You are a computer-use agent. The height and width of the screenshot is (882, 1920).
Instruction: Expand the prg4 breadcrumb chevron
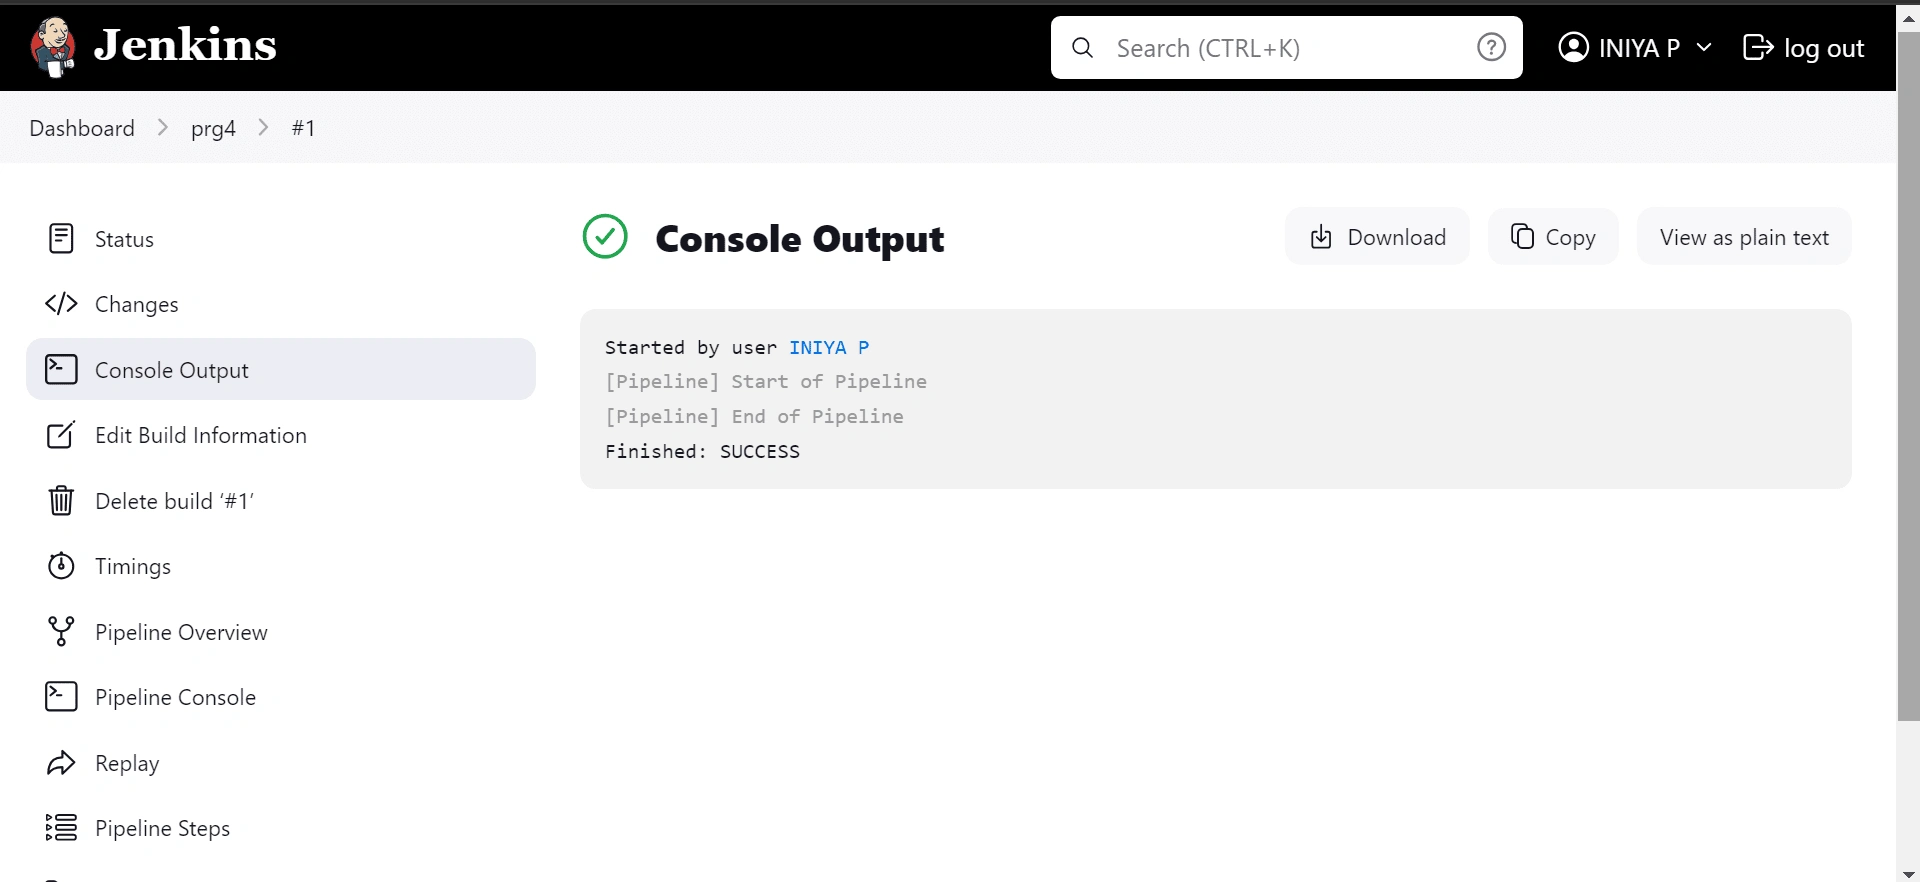coord(263,128)
